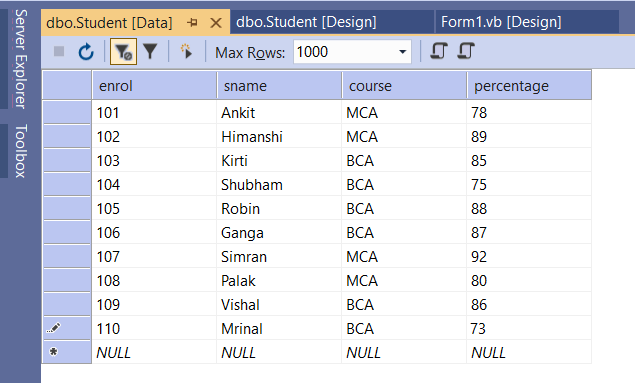Click the percentage cell 78

click(529, 112)
